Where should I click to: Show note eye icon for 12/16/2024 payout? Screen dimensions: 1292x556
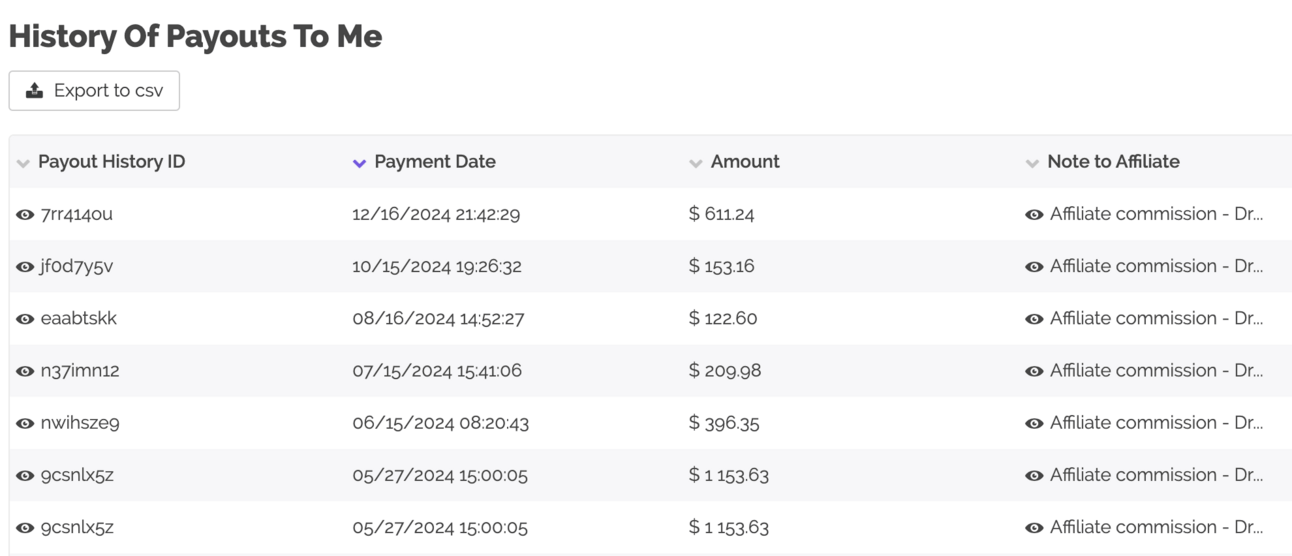coord(1034,215)
